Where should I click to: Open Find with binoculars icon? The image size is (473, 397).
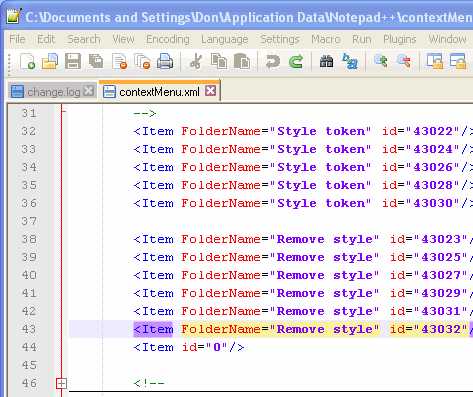pos(326,61)
